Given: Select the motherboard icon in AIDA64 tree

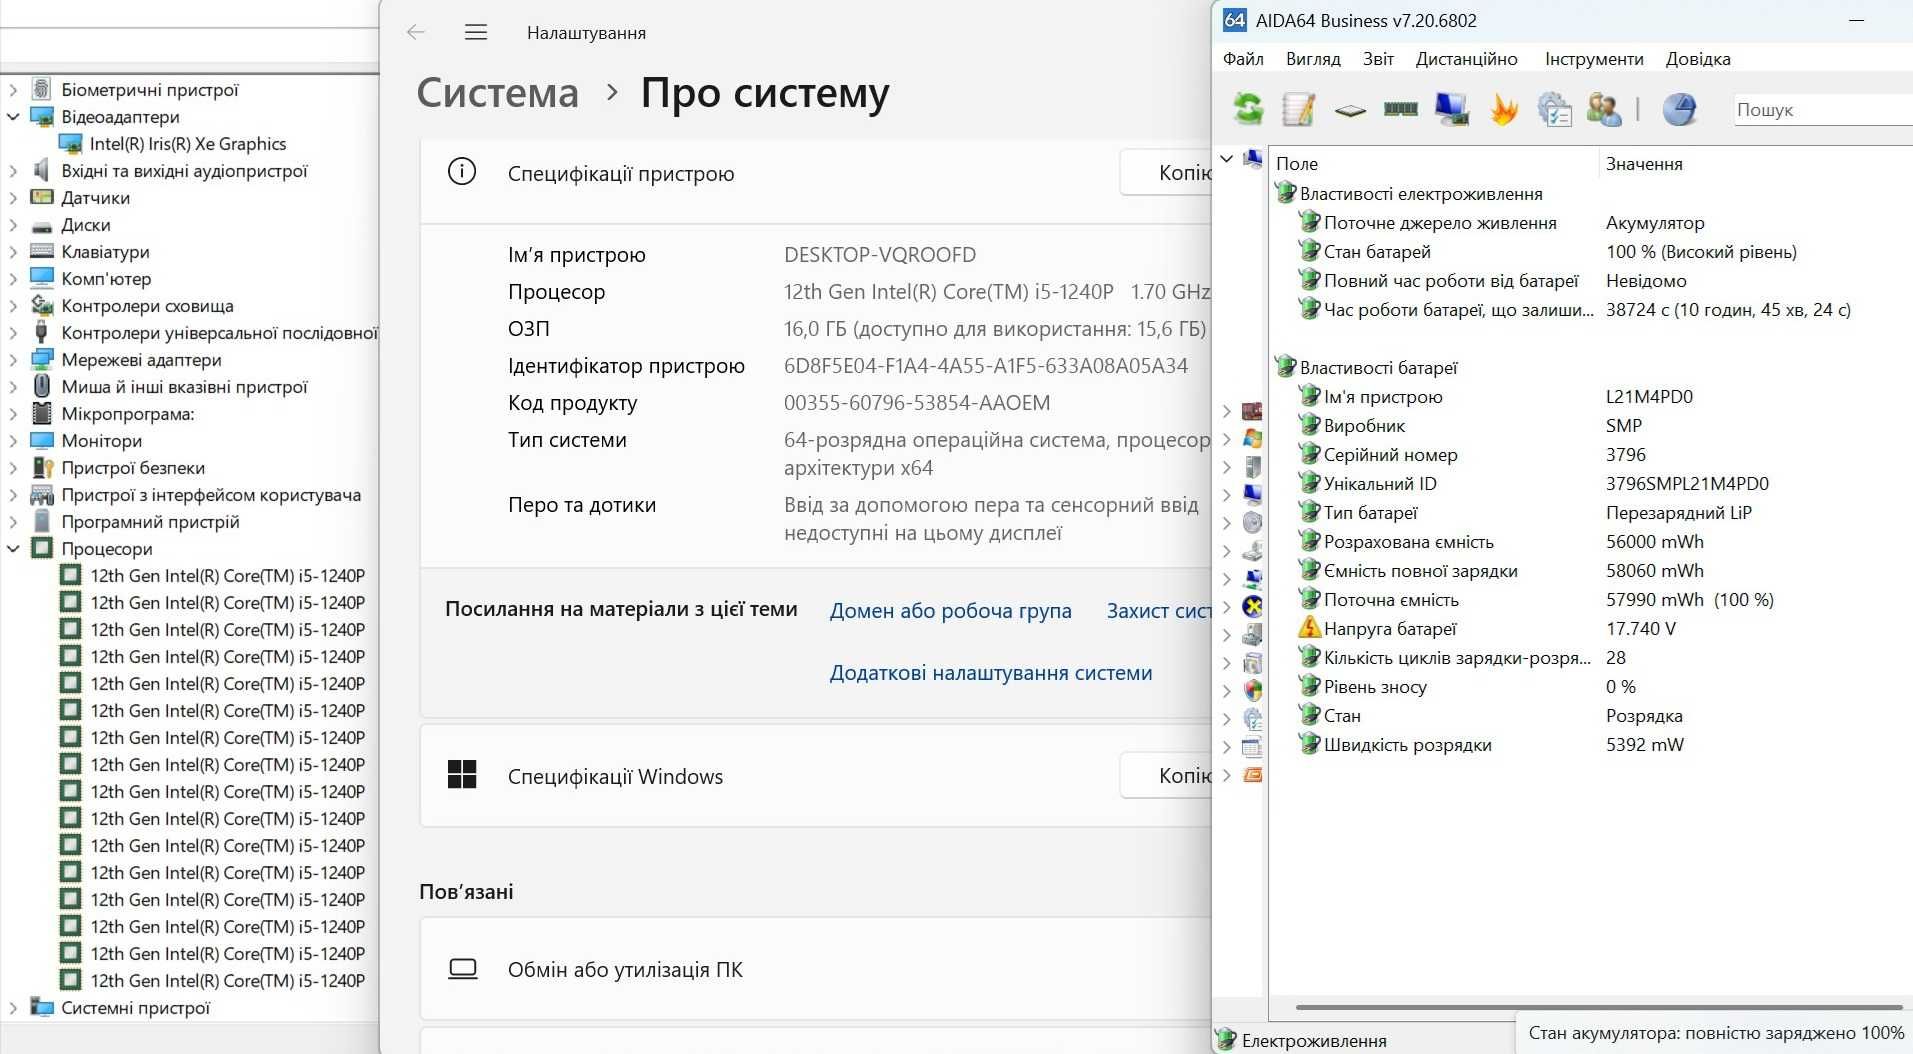Looking at the screenshot, I should pyautogui.click(x=1252, y=411).
